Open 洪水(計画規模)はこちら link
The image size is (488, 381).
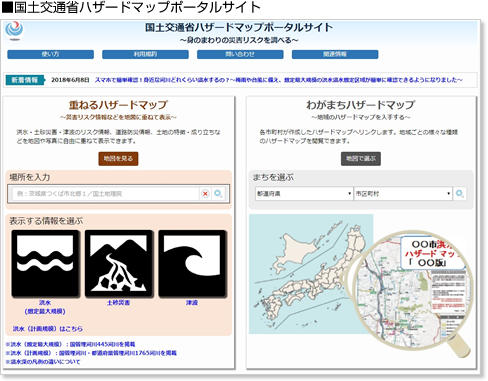(48, 329)
